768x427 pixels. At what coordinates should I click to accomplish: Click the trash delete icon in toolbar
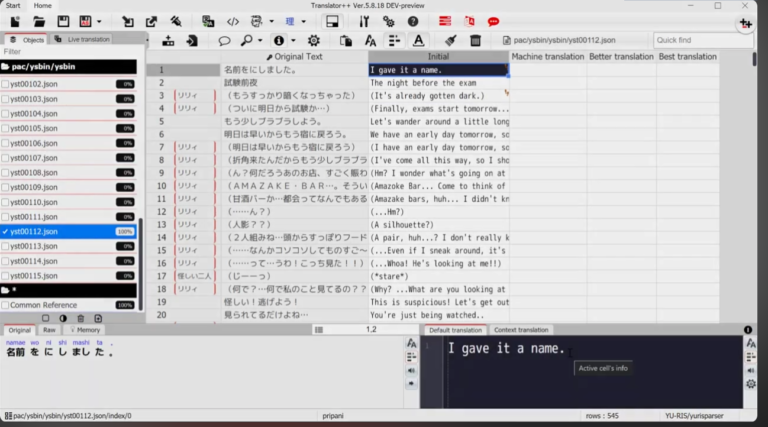coord(475,40)
